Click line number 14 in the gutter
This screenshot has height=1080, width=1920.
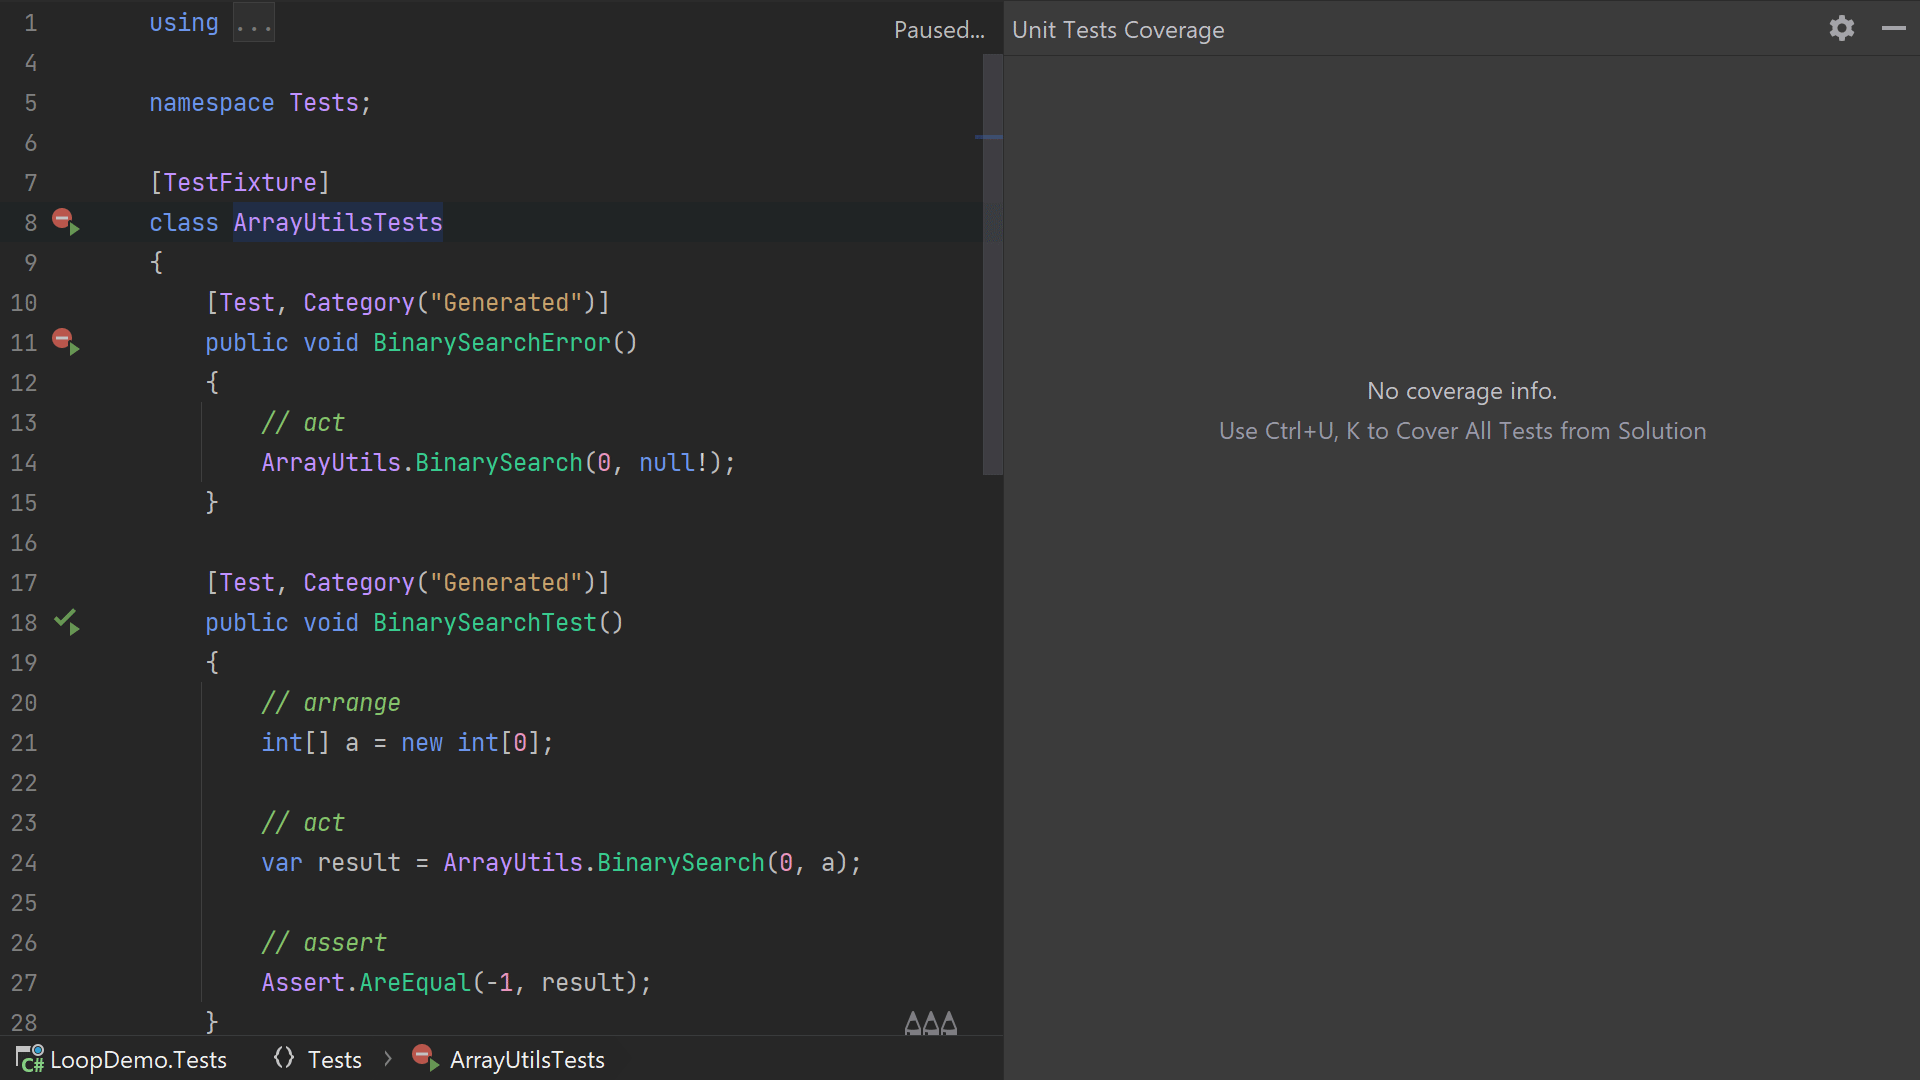pos(24,462)
